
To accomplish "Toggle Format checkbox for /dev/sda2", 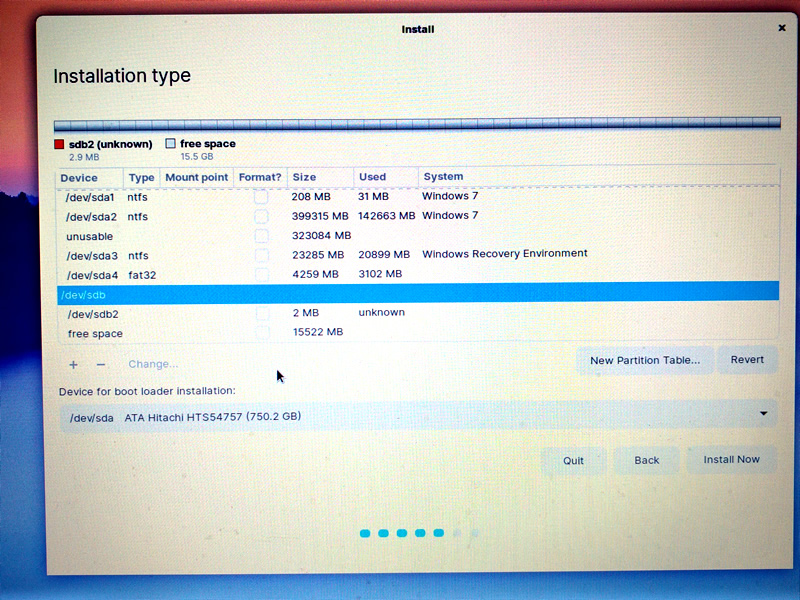I will (x=261, y=216).
